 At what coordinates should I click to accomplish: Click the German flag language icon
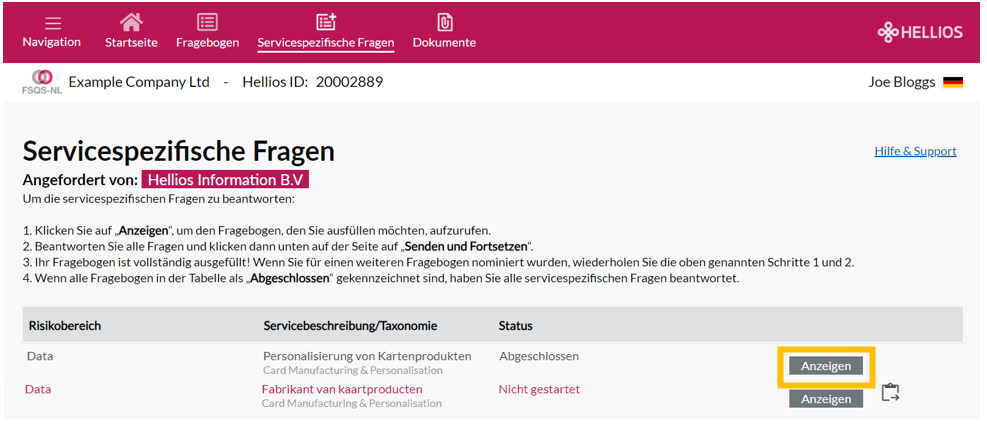(x=953, y=82)
